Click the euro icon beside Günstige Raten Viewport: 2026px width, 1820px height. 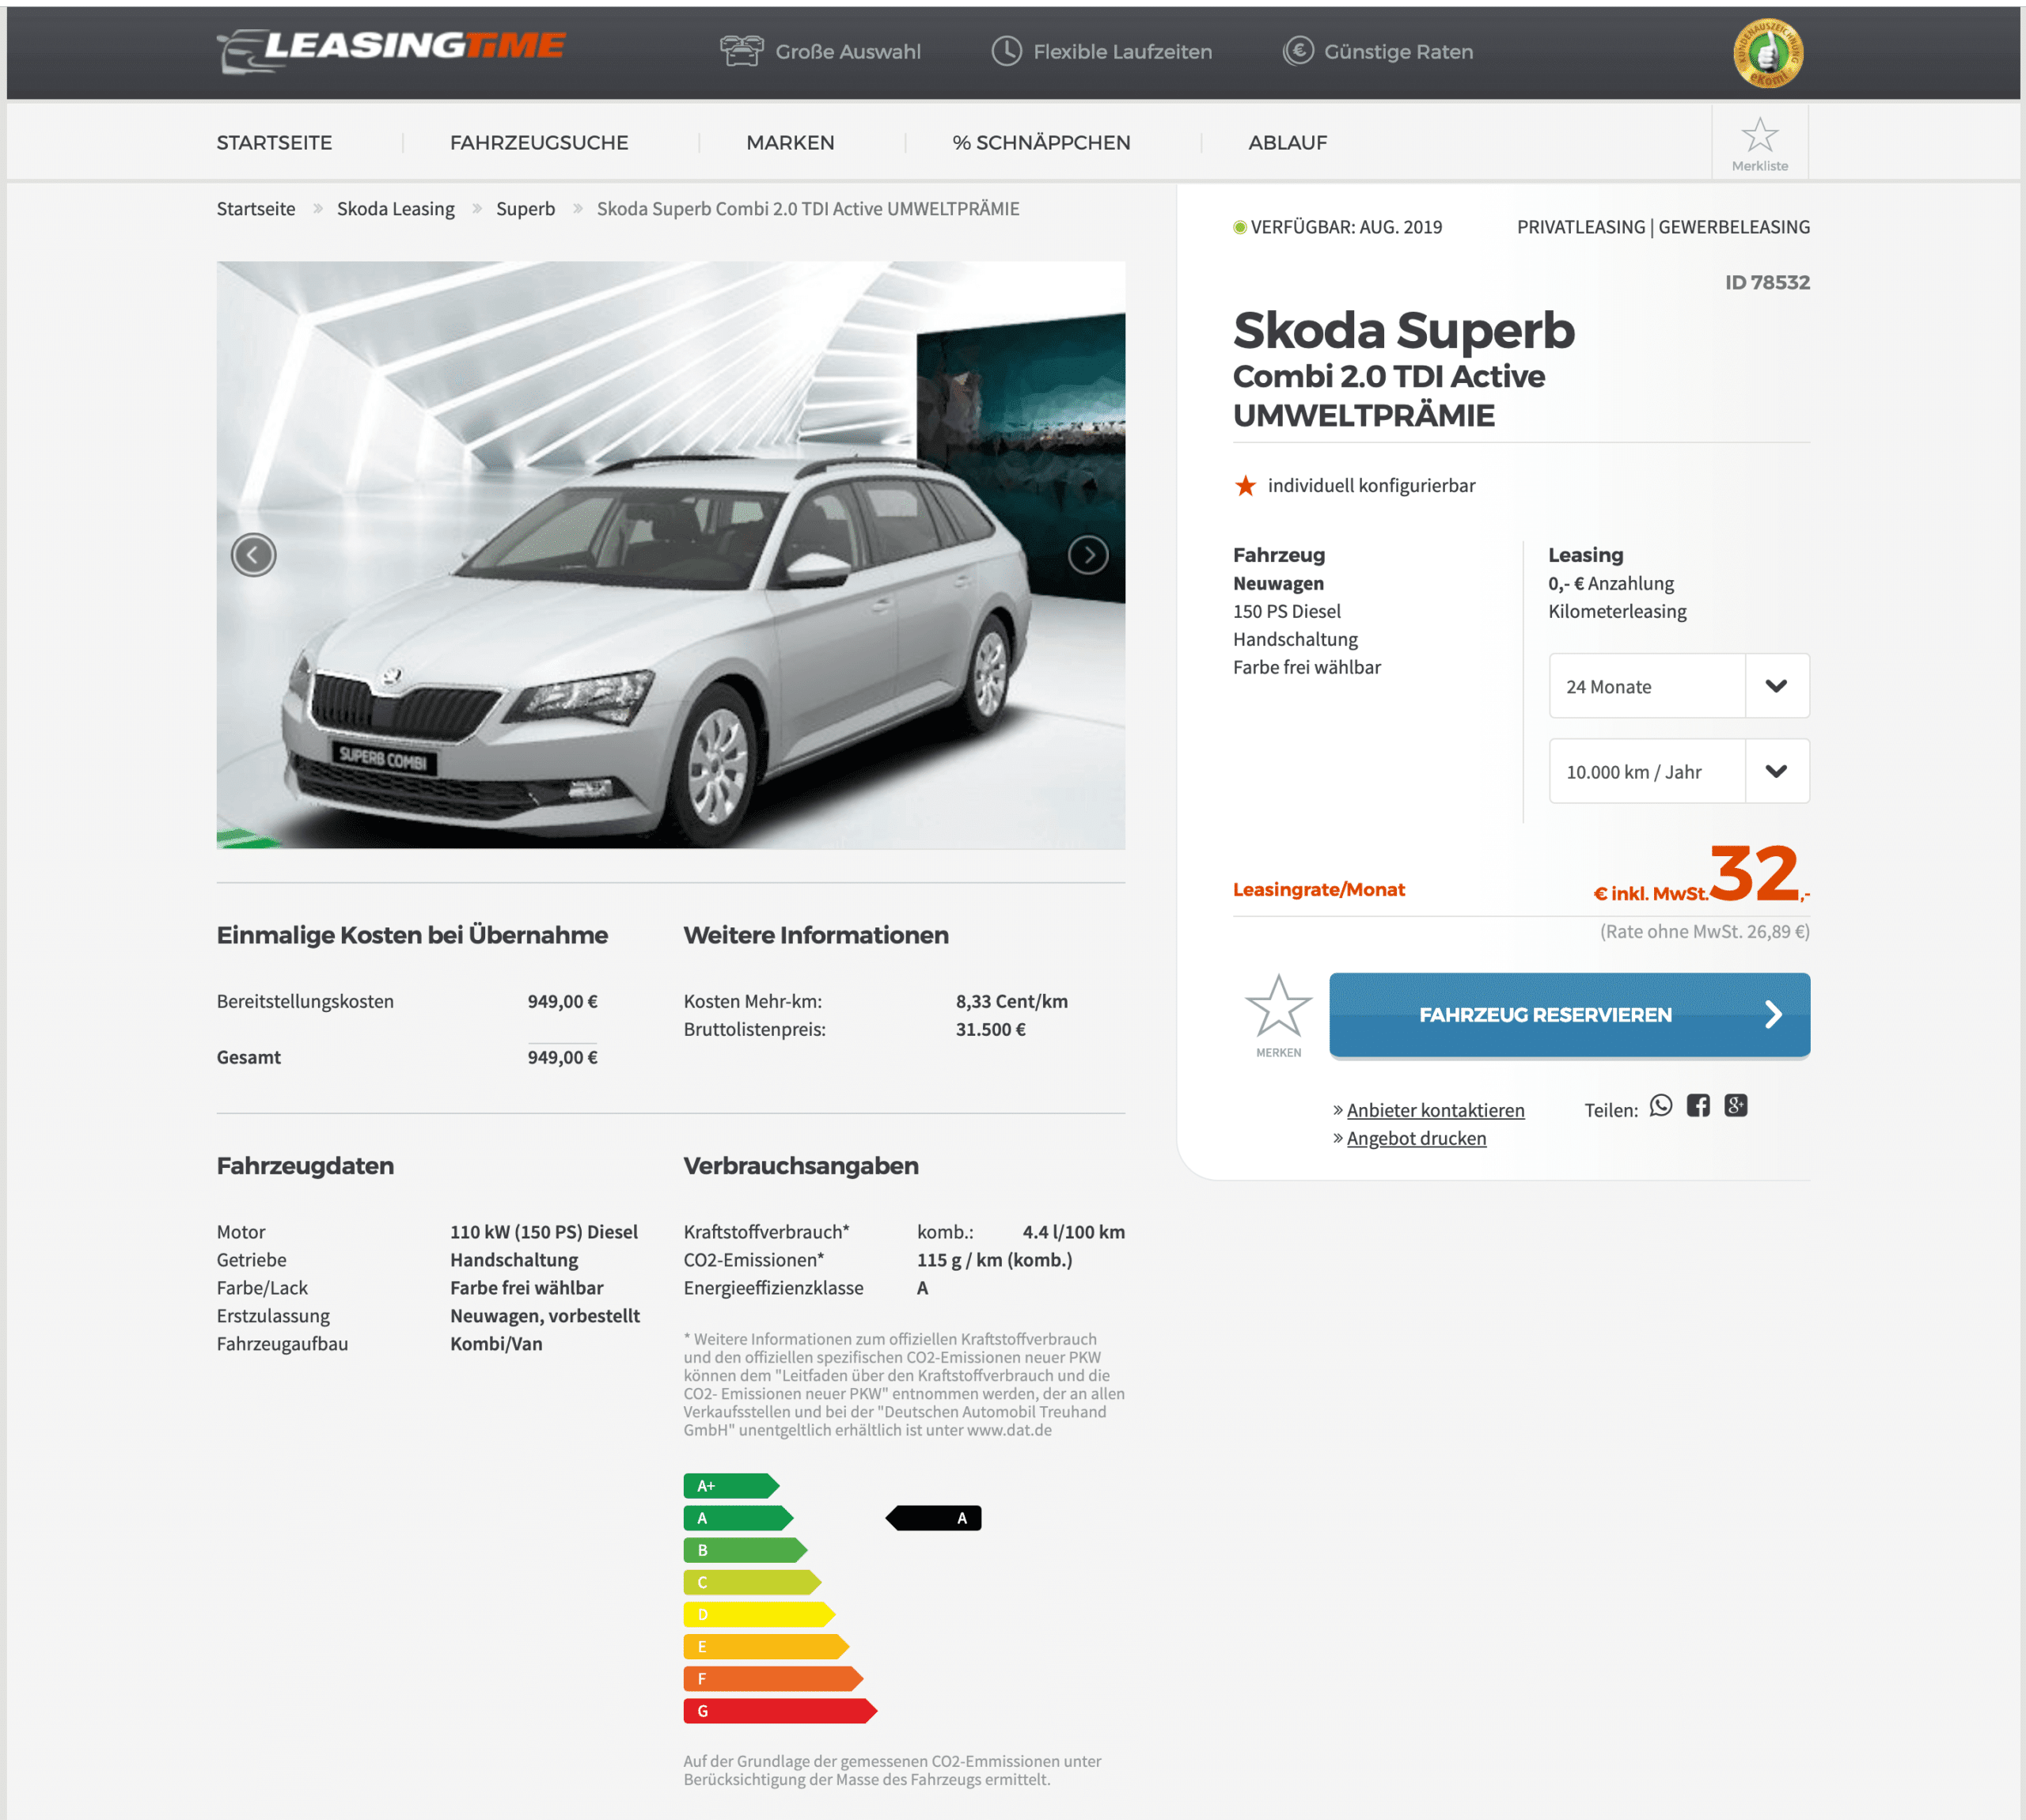tap(1298, 51)
